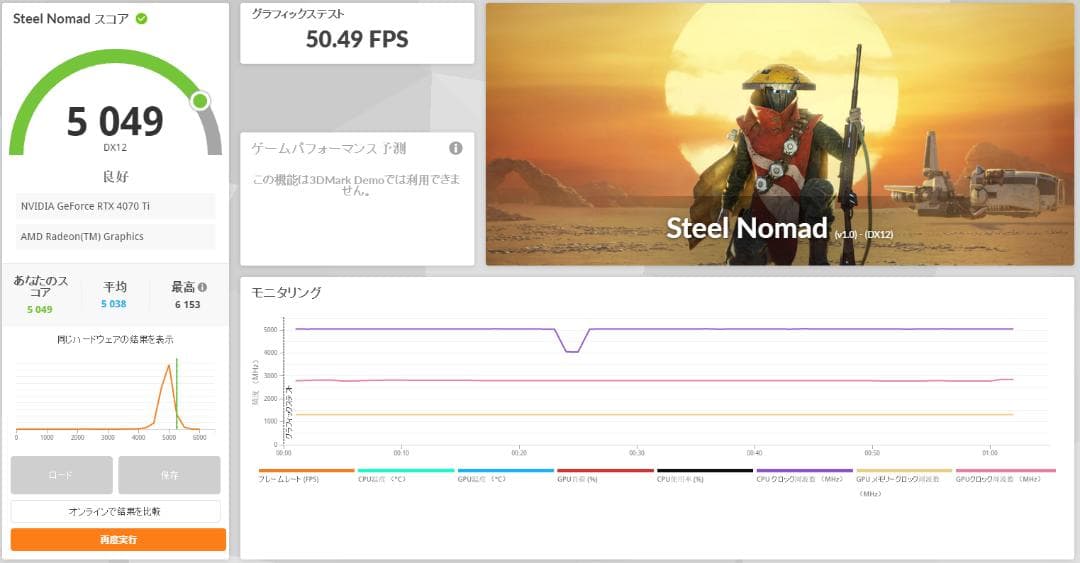Select the AMD Radeon(TM) Graphics entry
Viewport: 1080px width, 563px height.
pos(115,236)
